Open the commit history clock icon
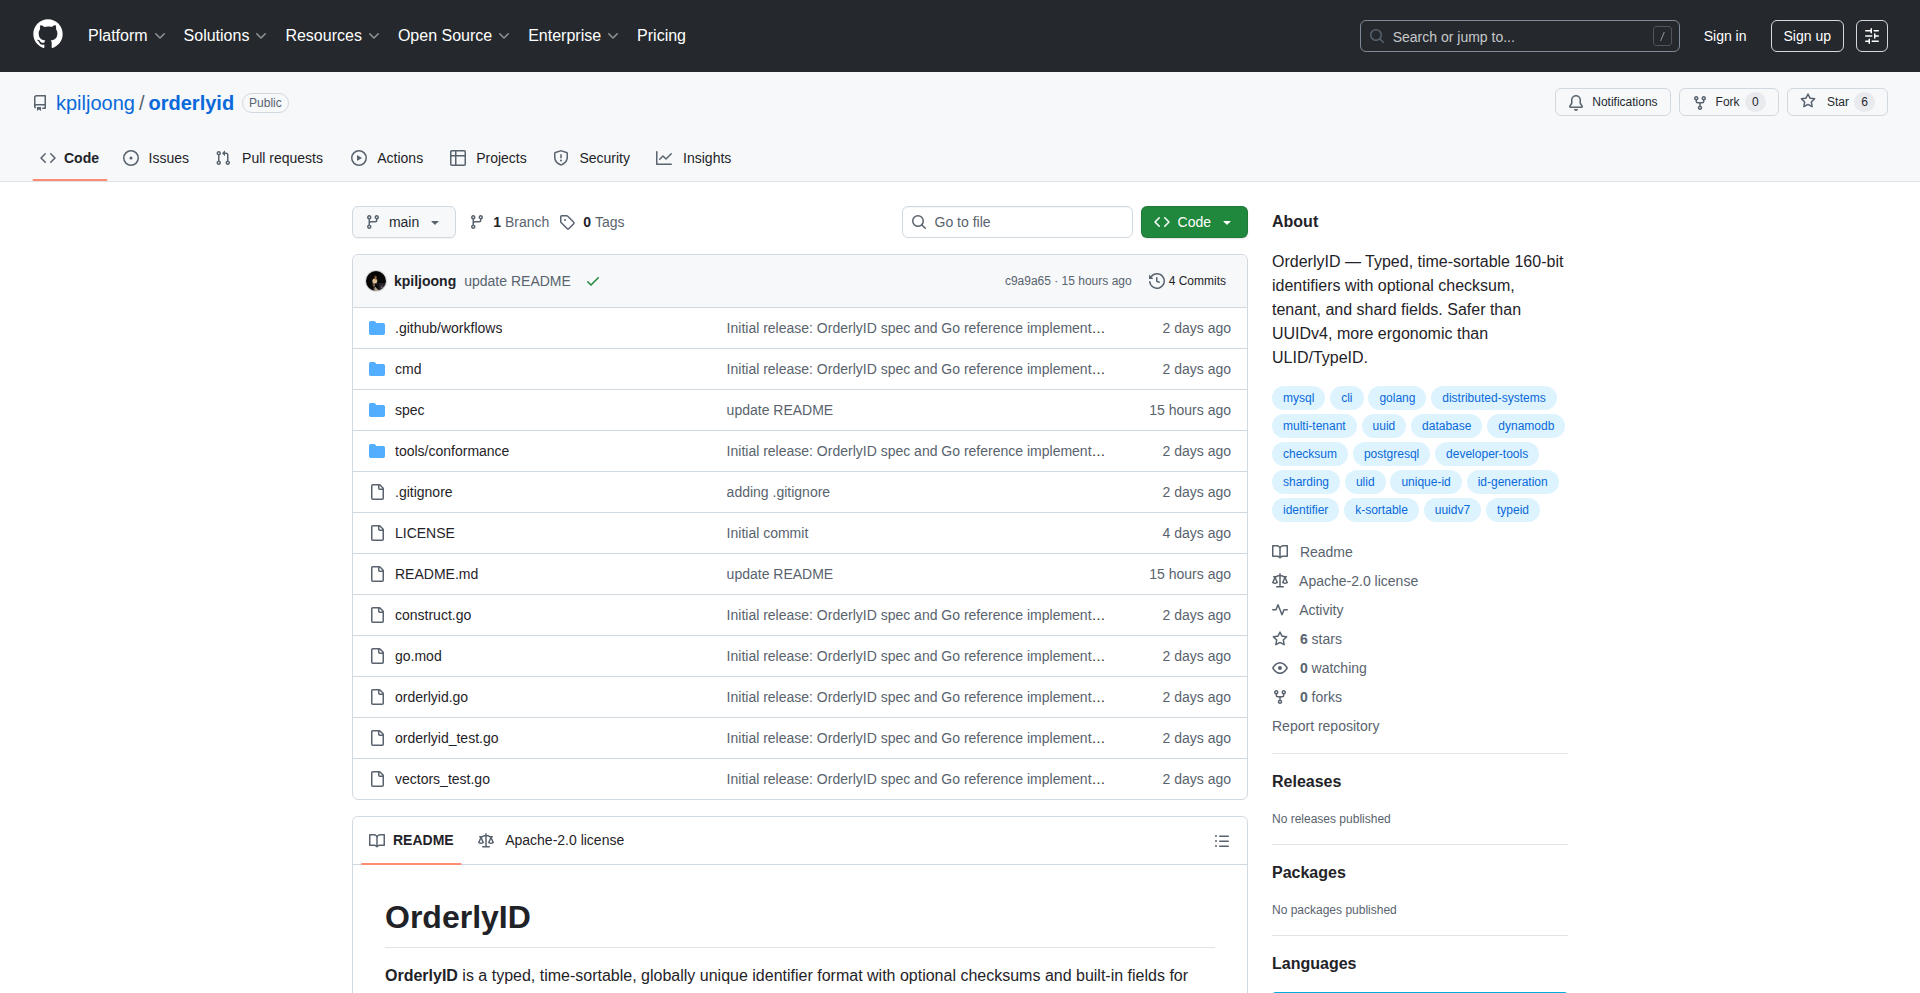This screenshot has width=1920, height=993. [x=1157, y=281]
